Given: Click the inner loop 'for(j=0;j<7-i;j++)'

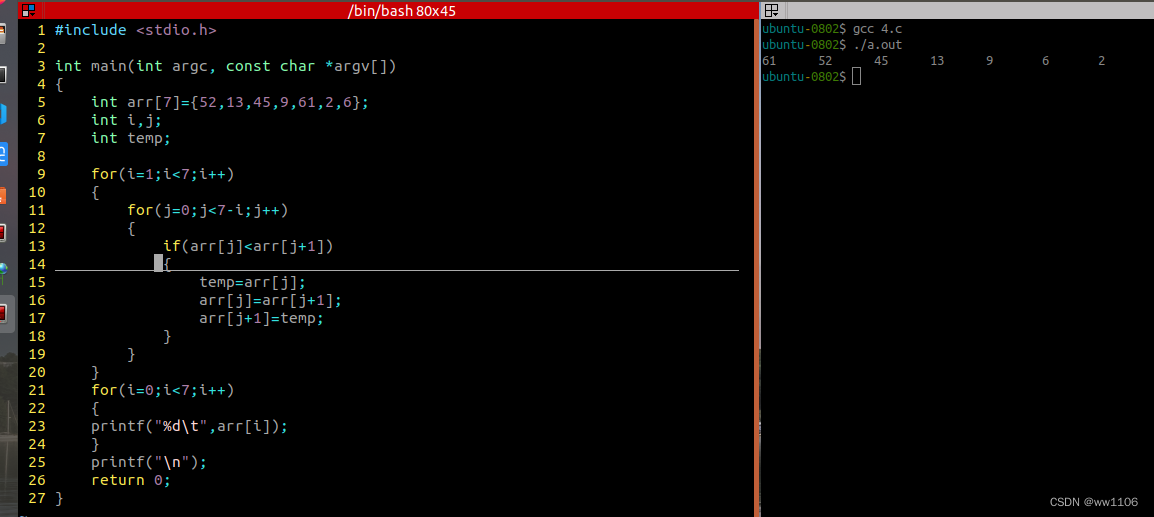Looking at the screenshot, I should [208, 211].
